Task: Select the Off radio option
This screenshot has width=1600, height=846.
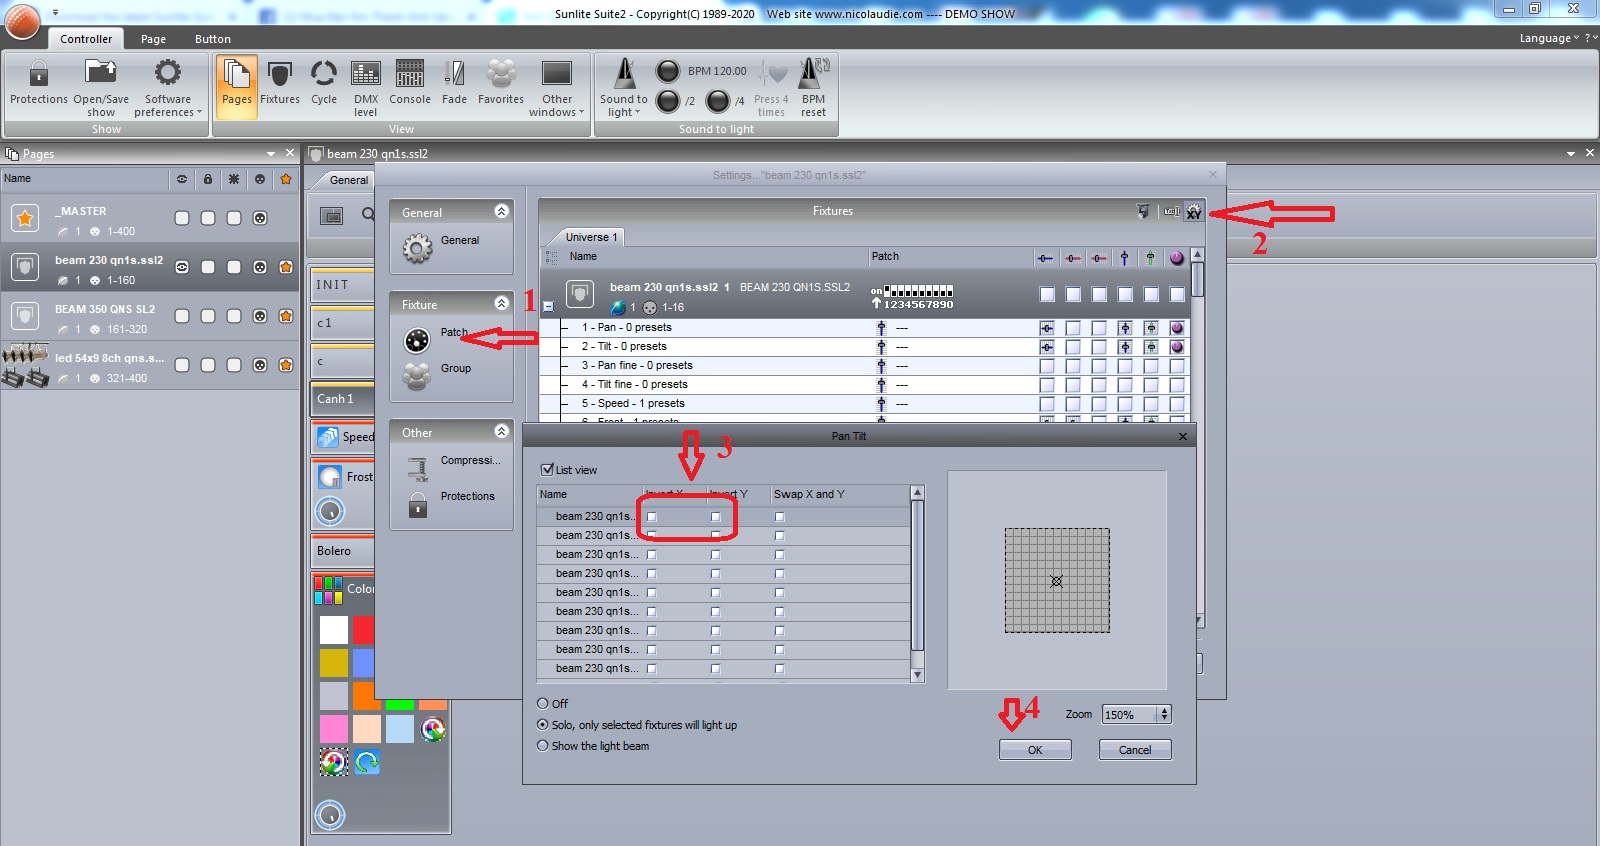Action: 543,704
